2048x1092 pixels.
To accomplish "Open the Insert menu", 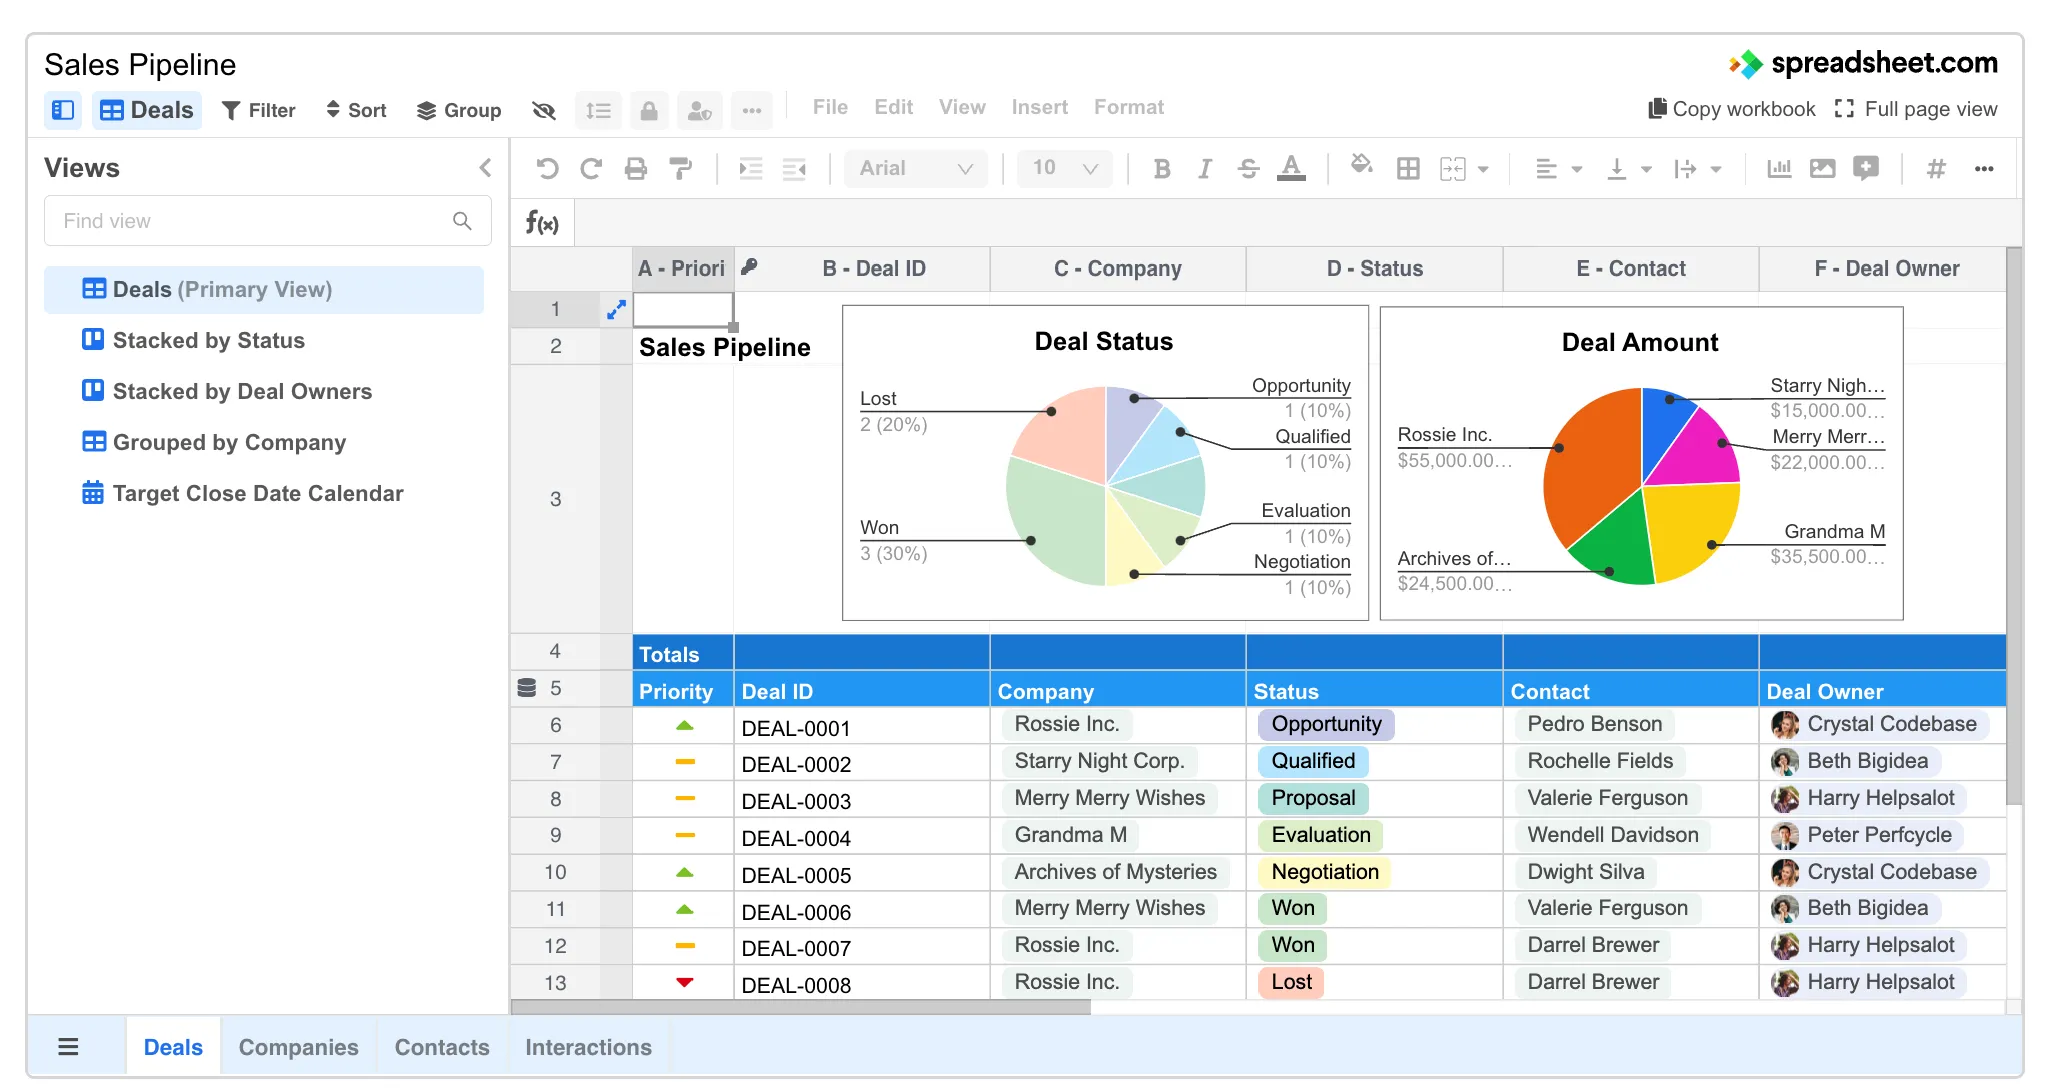I will click(x=1039, y=107).
